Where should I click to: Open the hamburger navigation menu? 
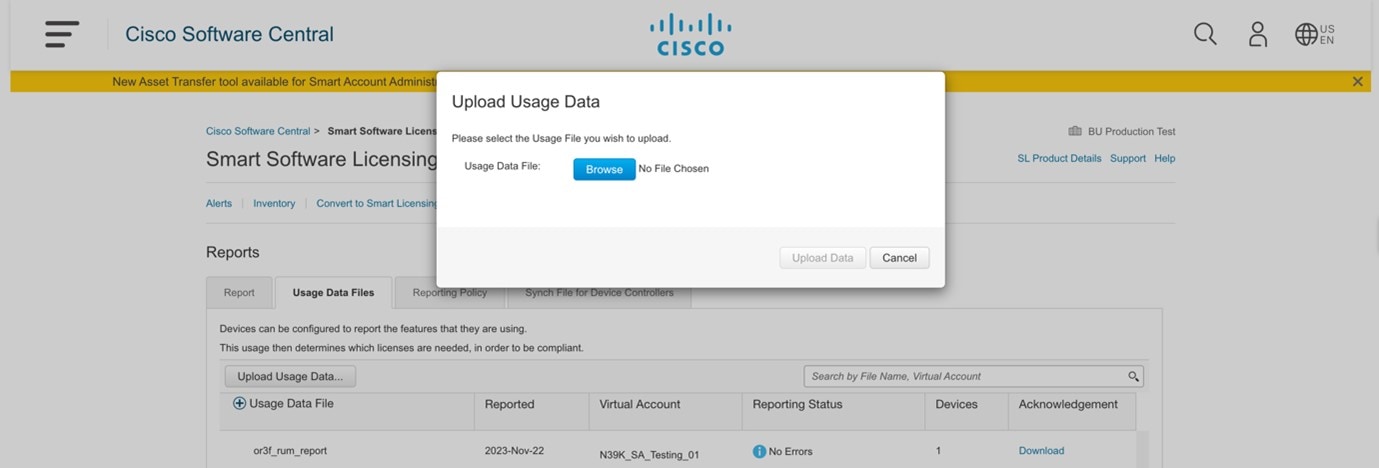click(x=62, y=34)
